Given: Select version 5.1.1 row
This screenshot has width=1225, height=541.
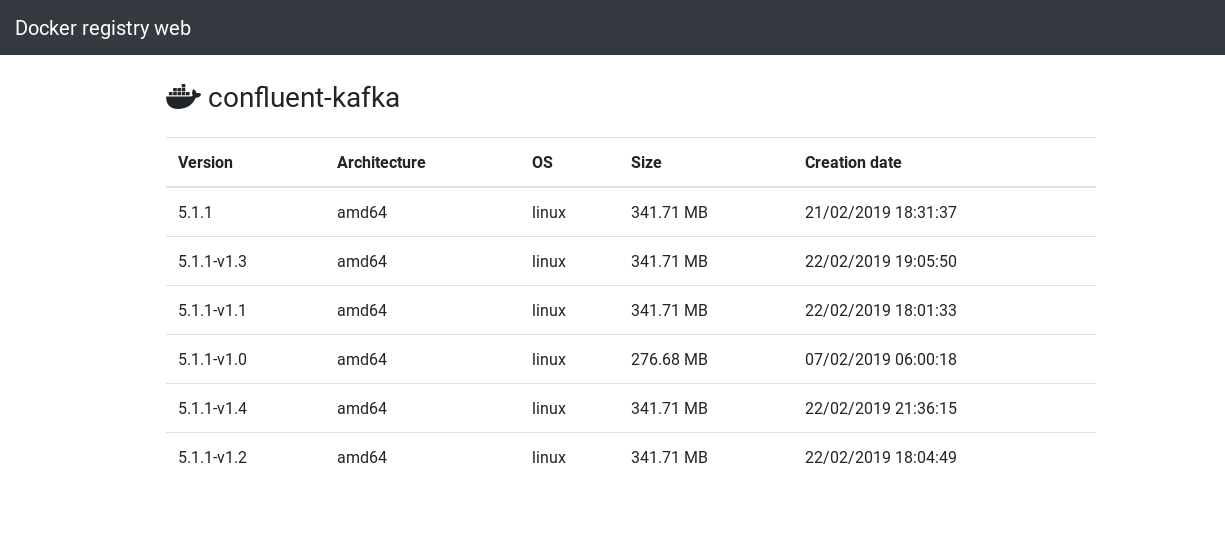Looking at the screenshot, I should [195, 212].
